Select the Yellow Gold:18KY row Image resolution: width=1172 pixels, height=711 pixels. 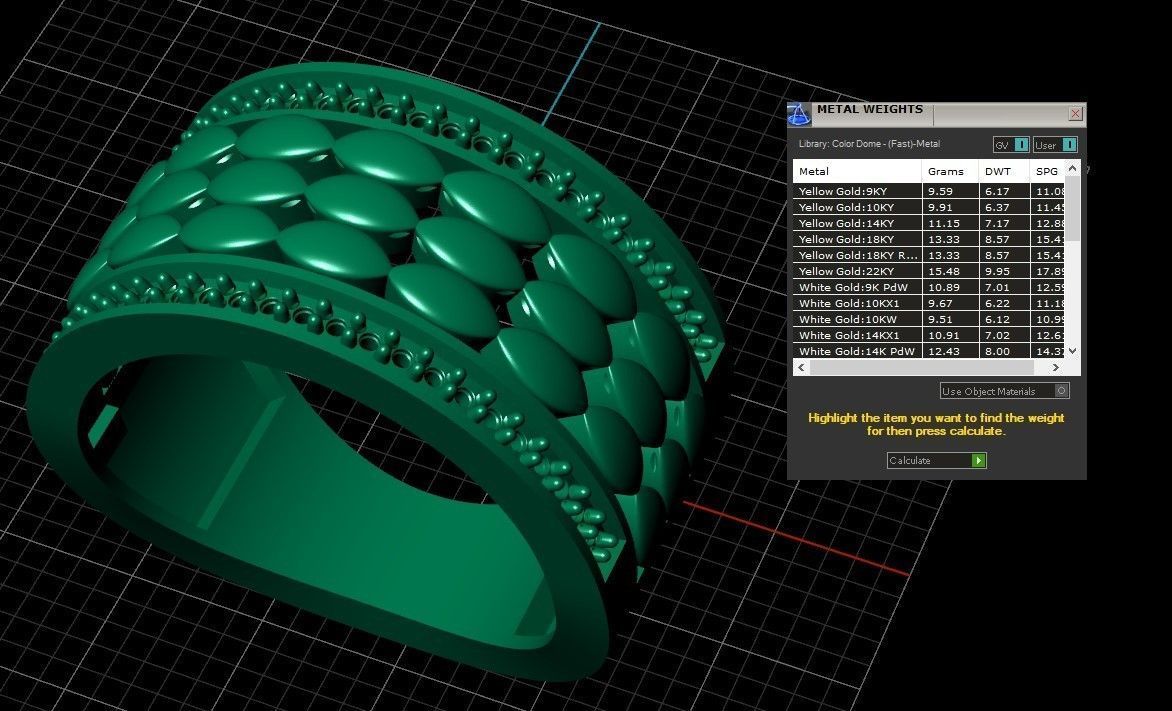pyautogui.click(x=929, y=239)
